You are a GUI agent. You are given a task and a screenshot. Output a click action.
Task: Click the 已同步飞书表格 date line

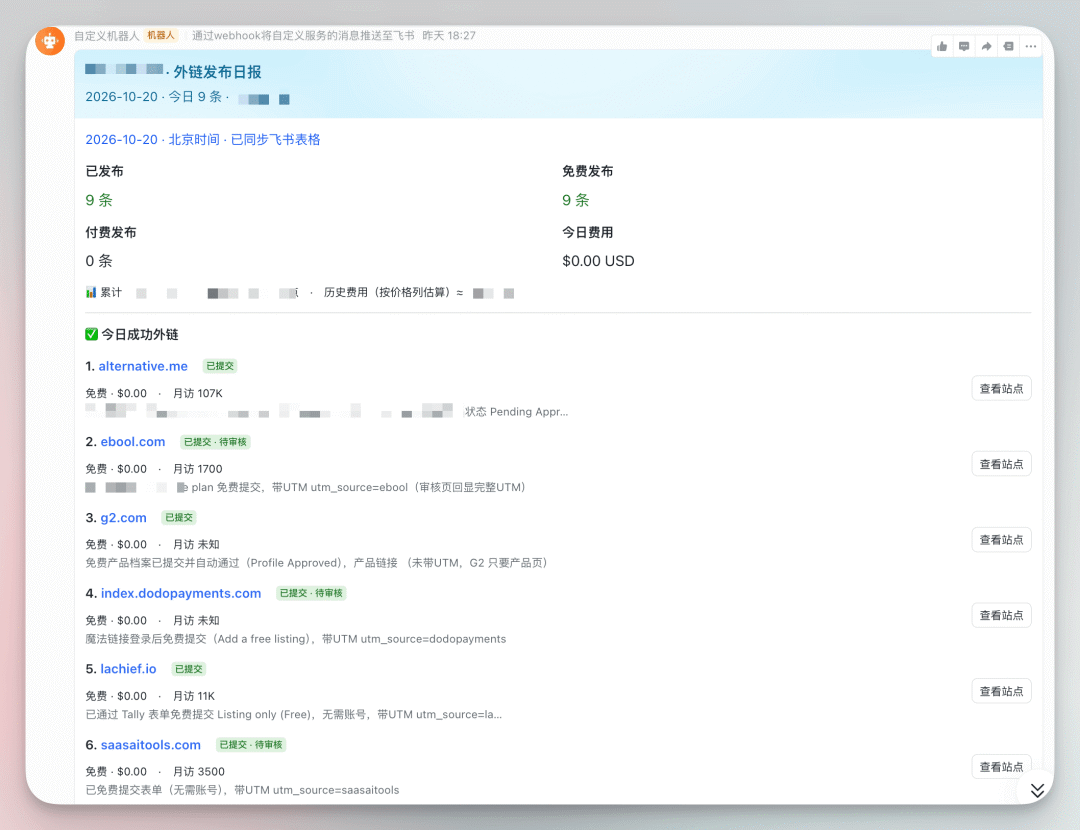coord(202,139)
